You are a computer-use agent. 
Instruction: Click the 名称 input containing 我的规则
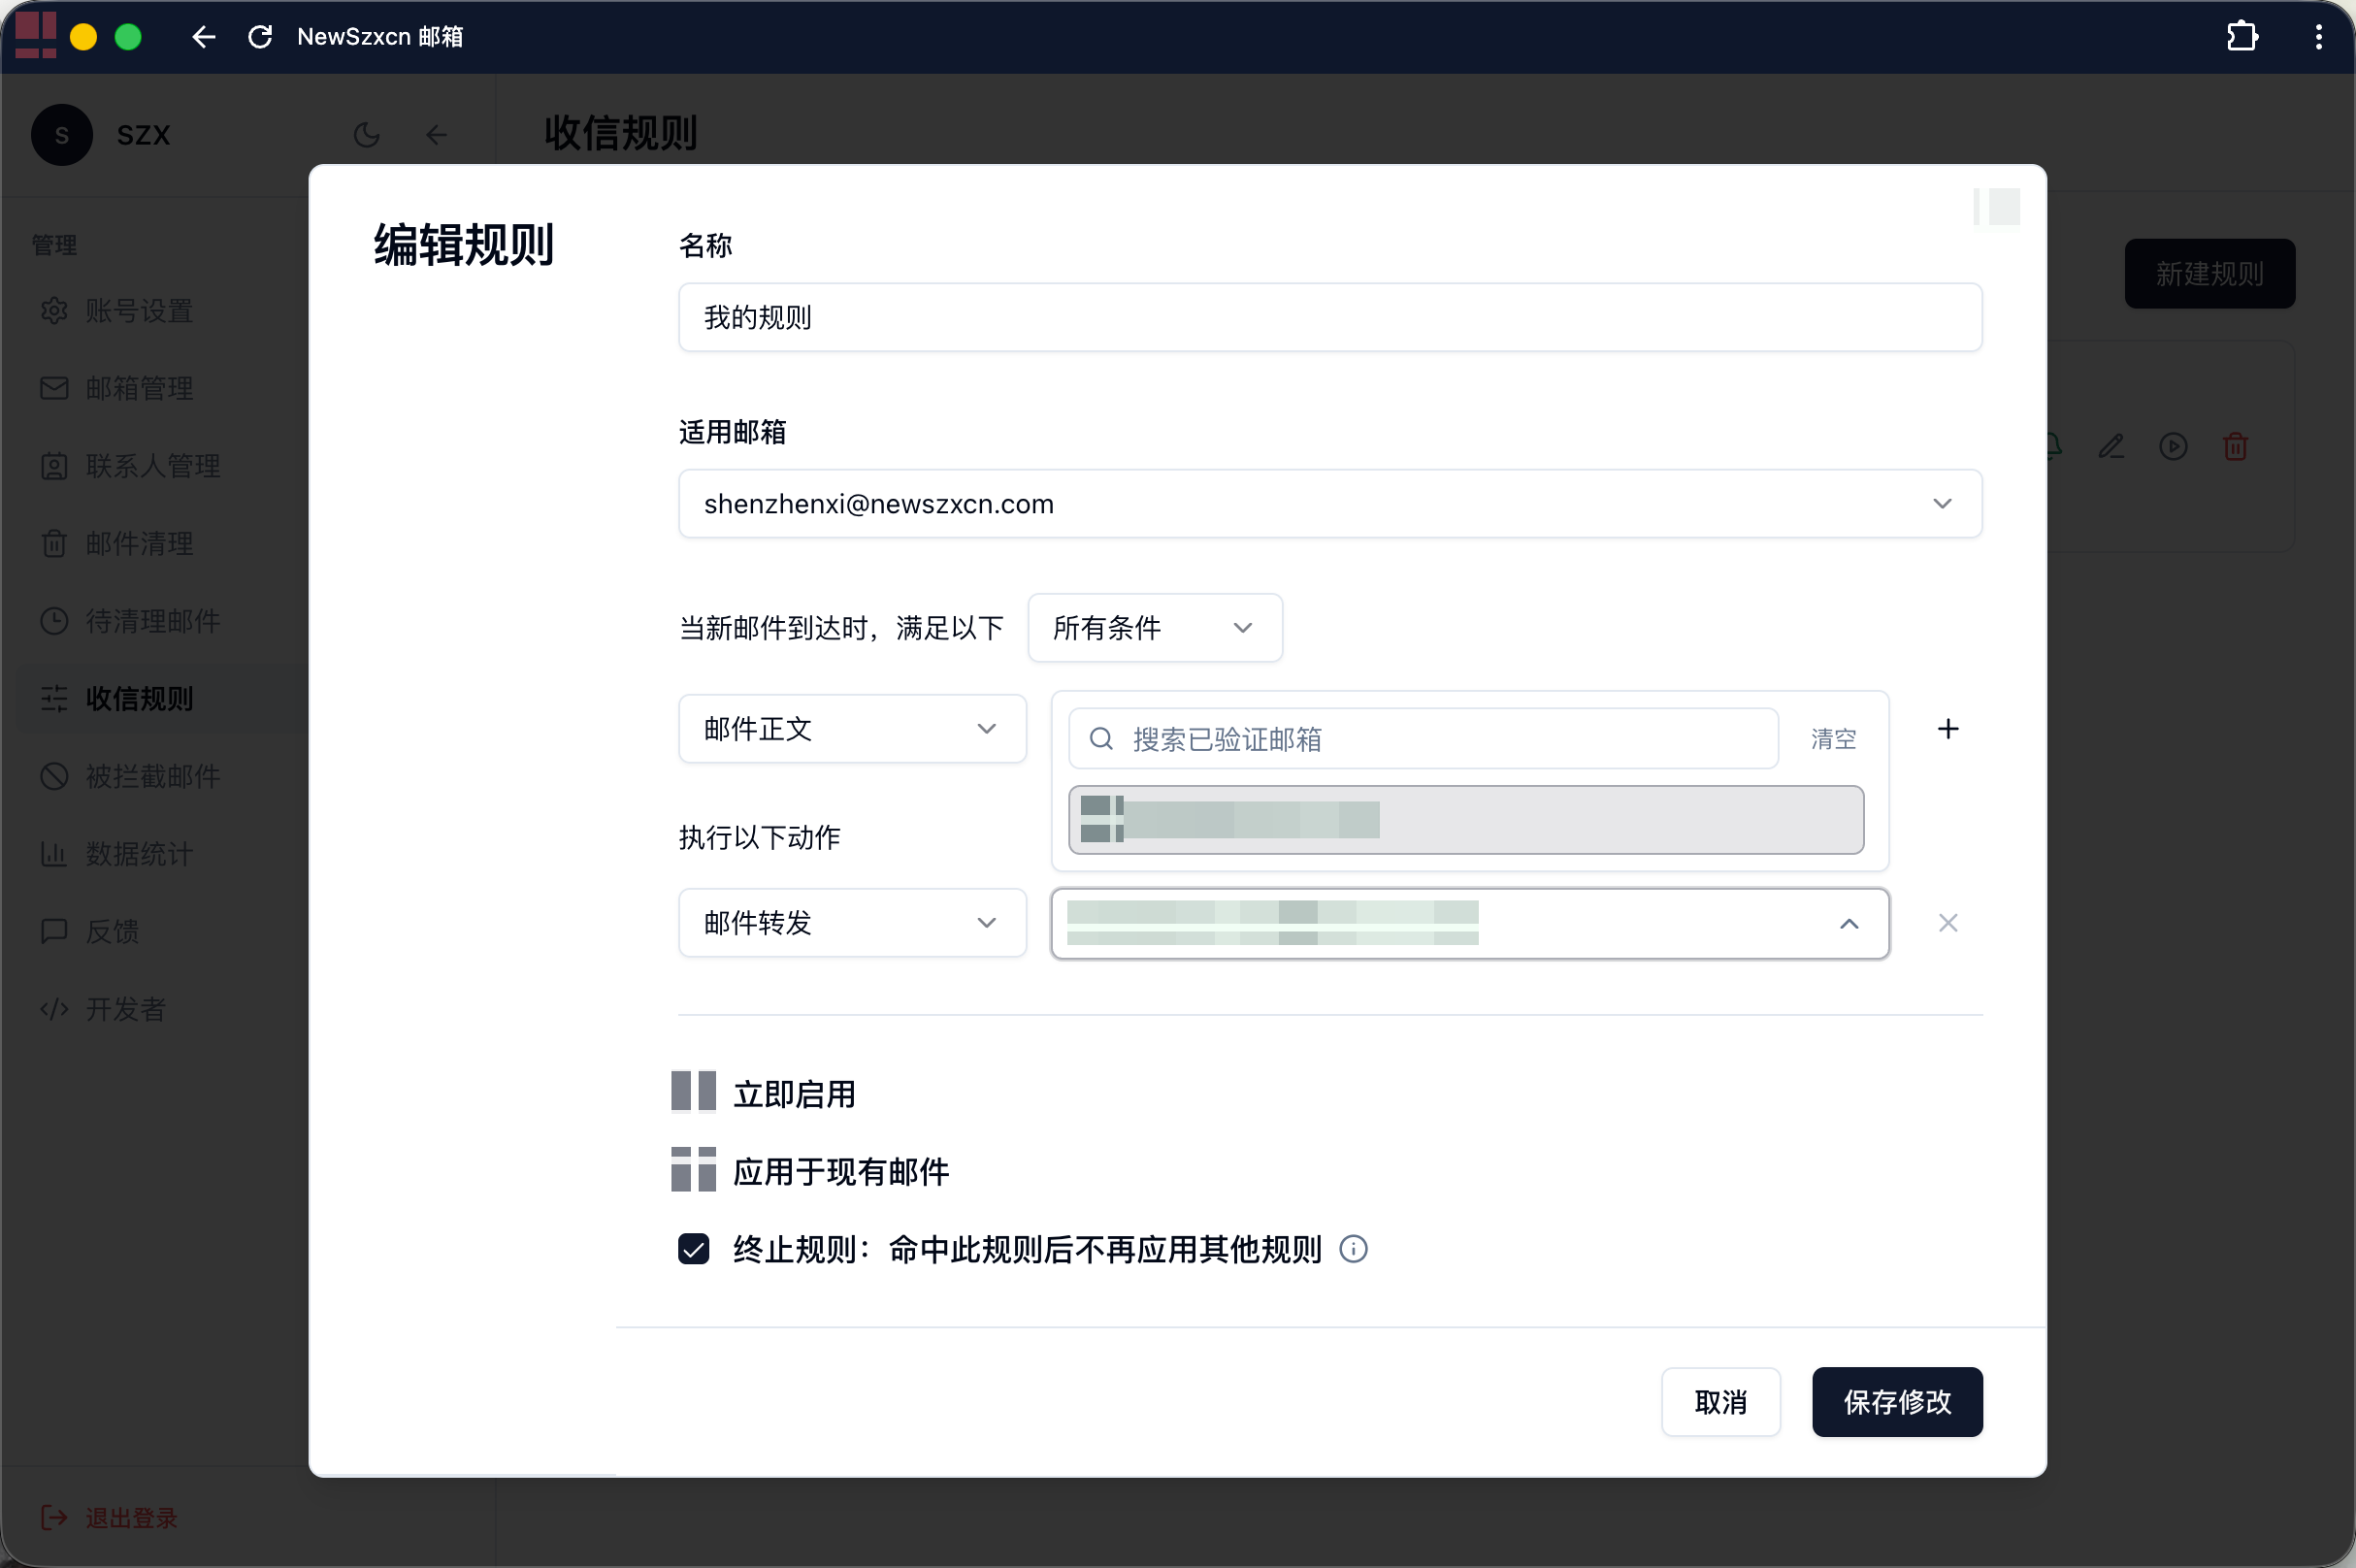pyautogui.click(x=1330, y=318)
